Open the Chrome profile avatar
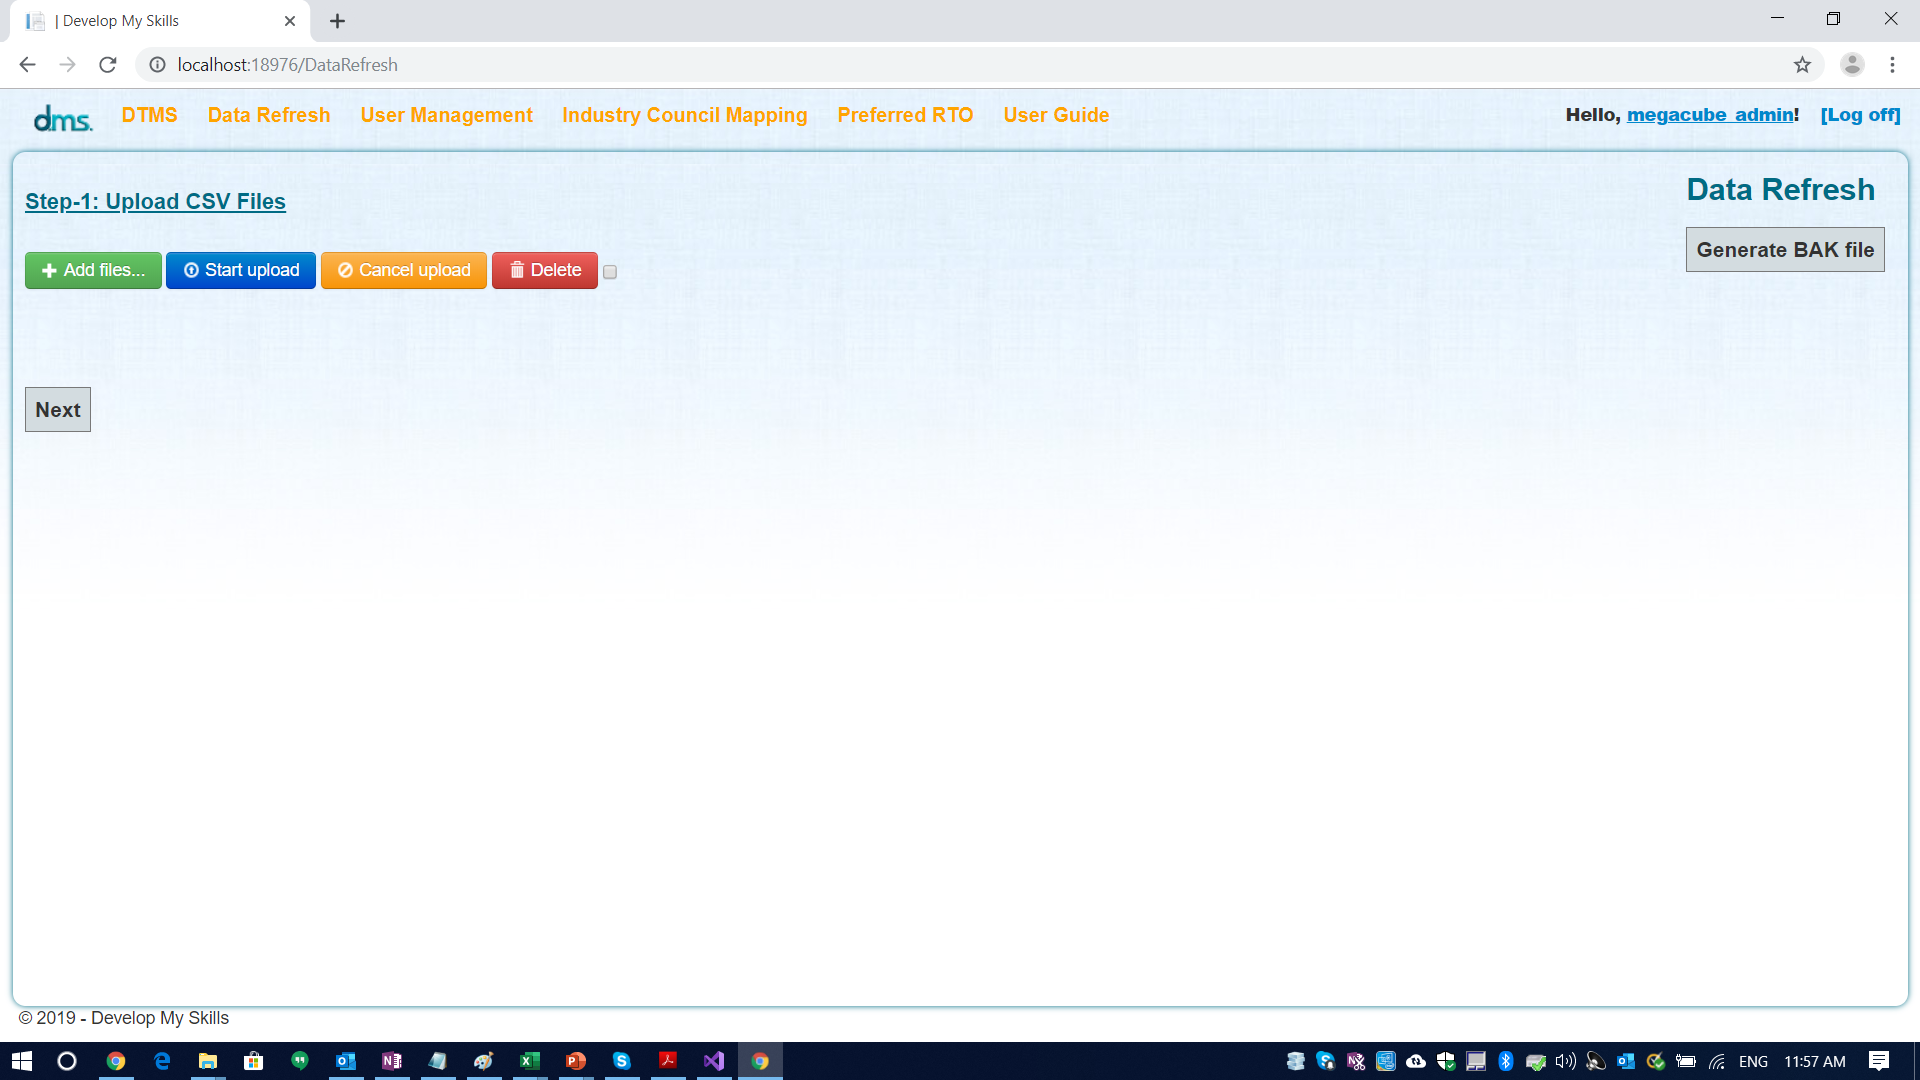Screen dimensions: 1920x1080 tap(1852, 65)
